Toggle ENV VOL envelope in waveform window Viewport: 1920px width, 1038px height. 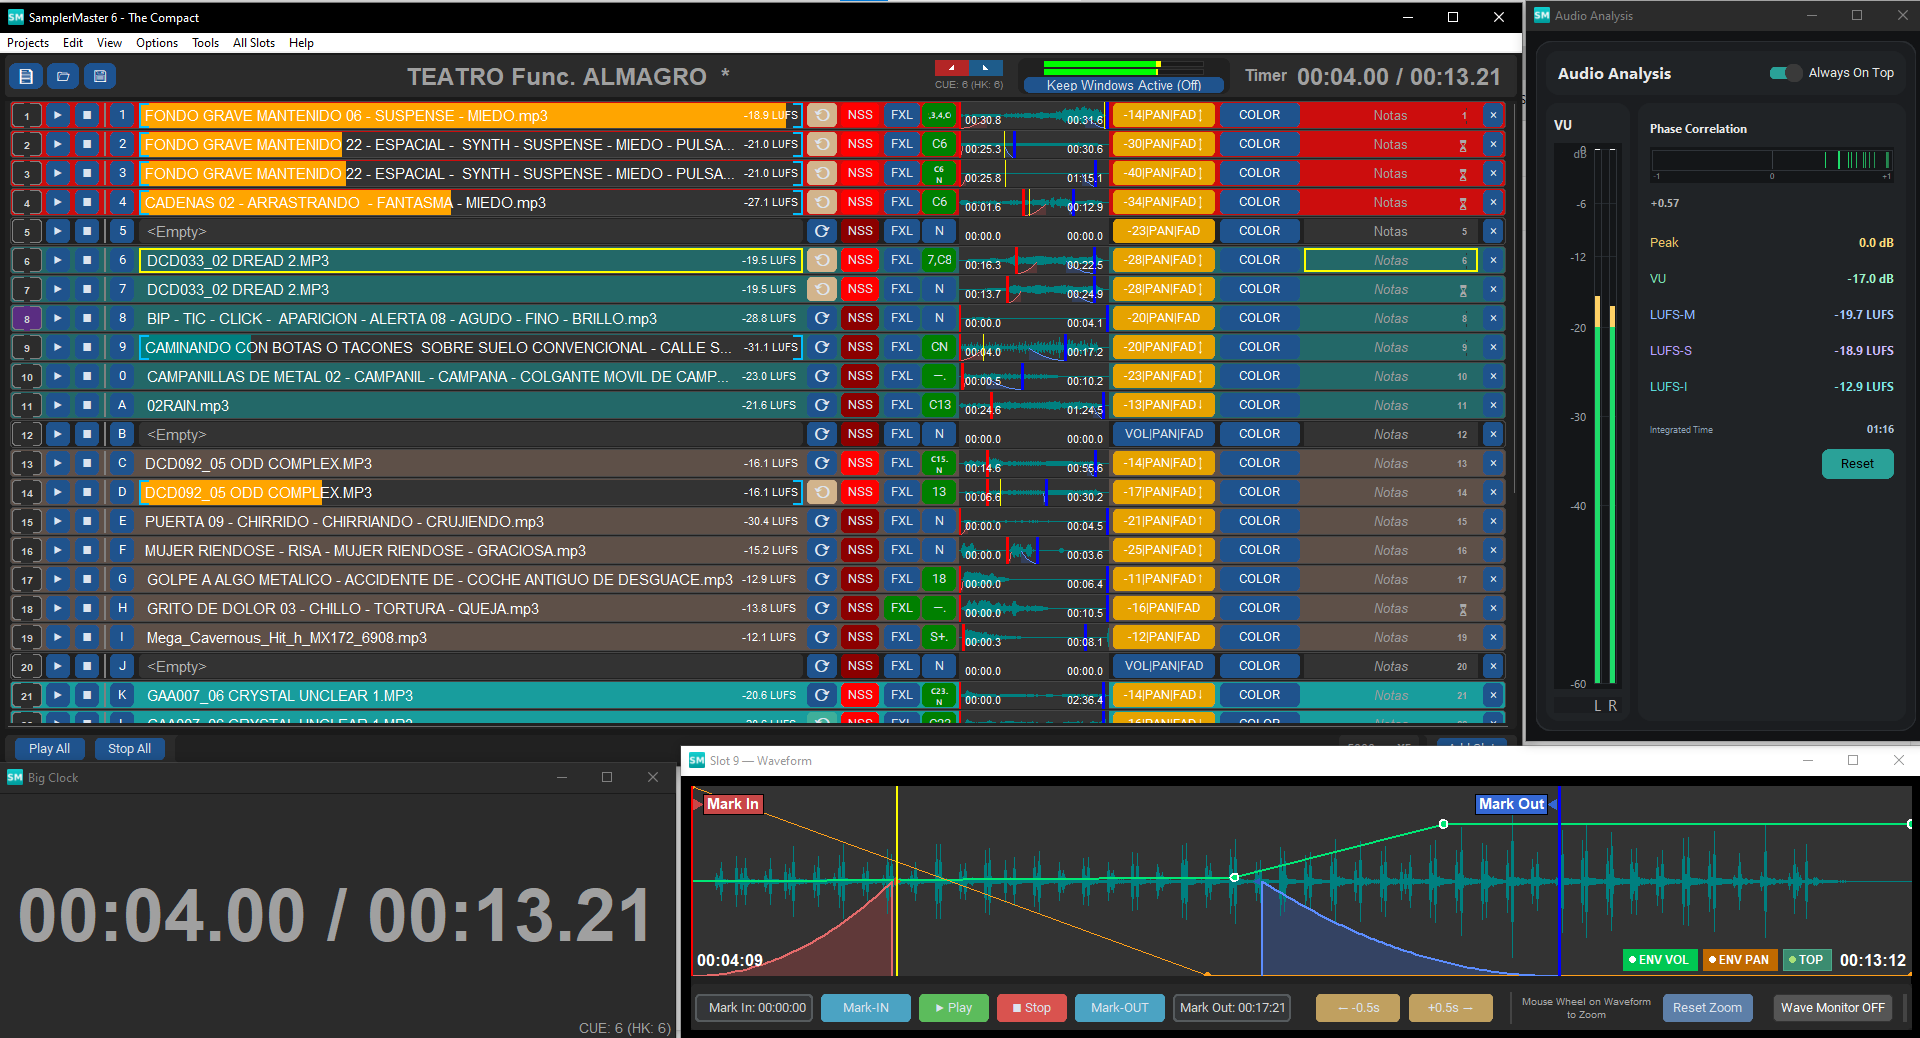click(x=1658, y=960)
